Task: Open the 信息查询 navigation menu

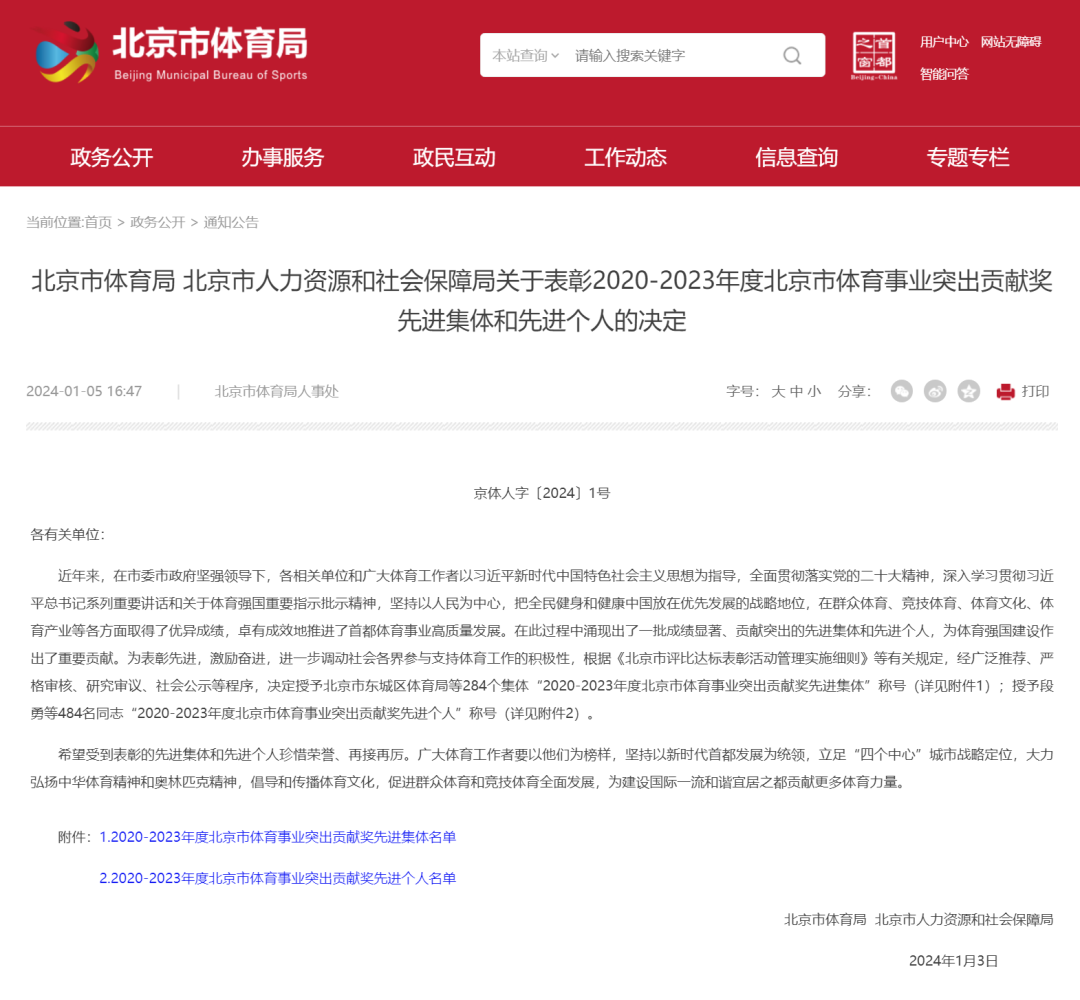Action: coord(796,157)
